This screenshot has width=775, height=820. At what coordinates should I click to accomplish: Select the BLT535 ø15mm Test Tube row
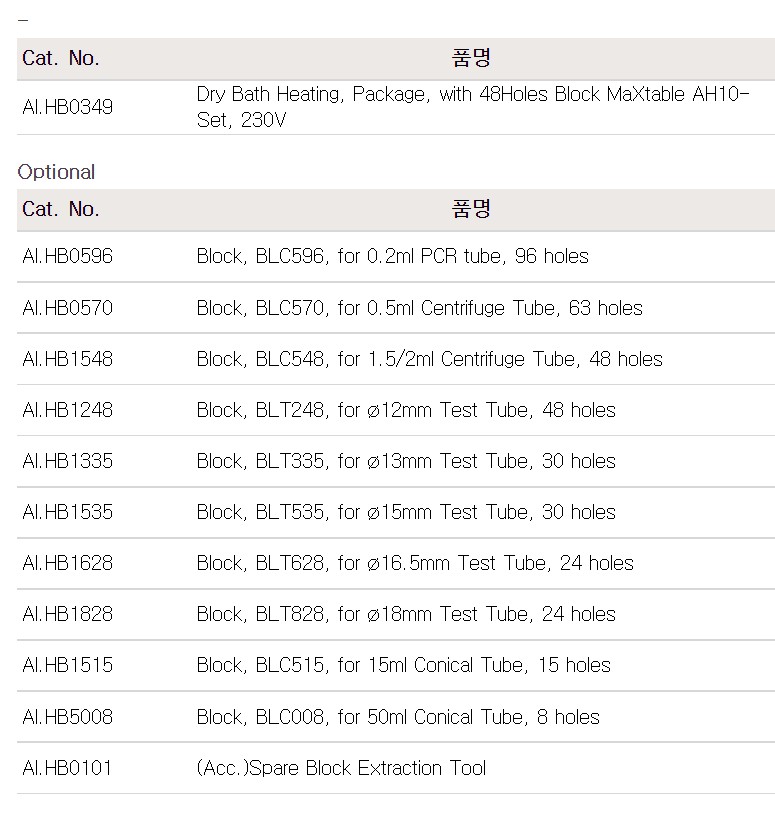tap(406, 512)
